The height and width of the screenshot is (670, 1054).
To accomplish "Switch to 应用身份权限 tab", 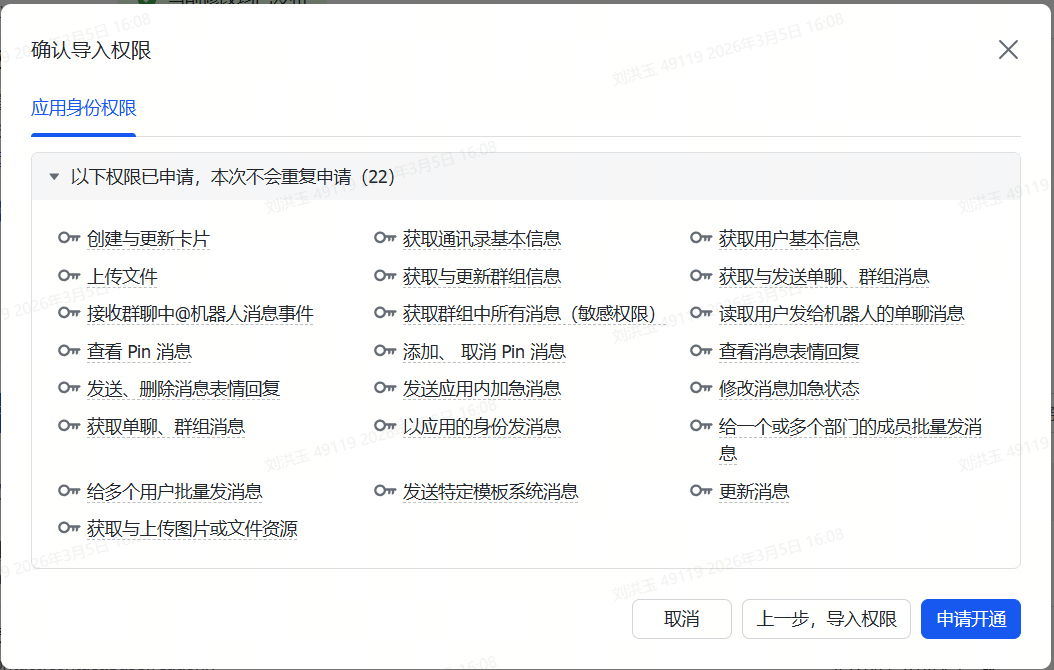I will 83,109.
